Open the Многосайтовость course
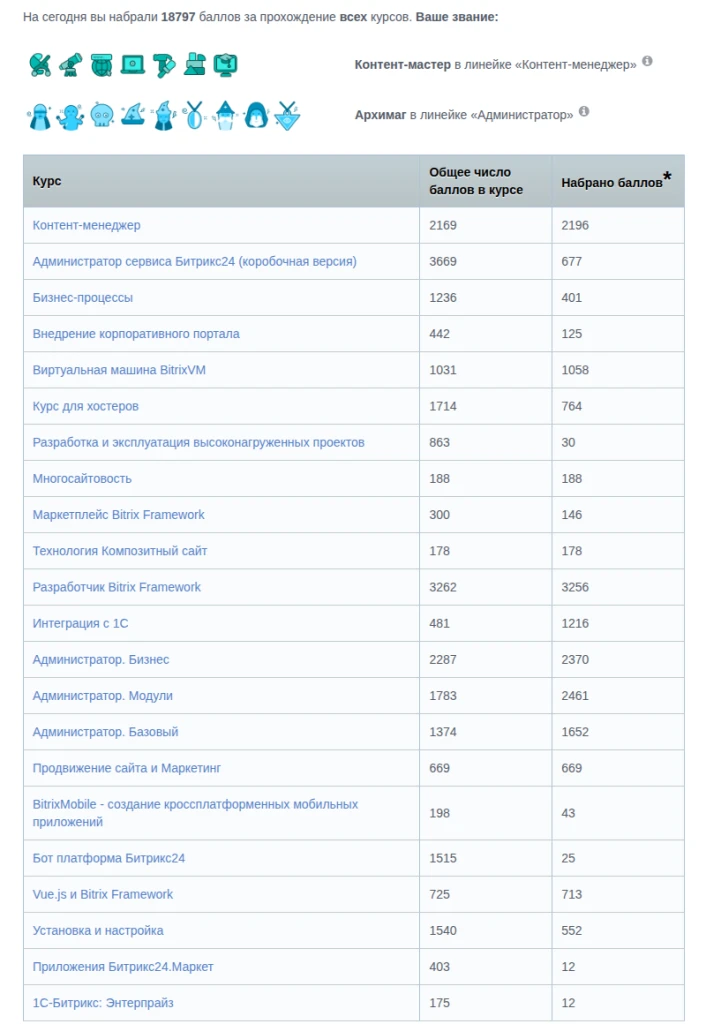This screenshot has height=1024, width=706. click(x=82, y=479)
